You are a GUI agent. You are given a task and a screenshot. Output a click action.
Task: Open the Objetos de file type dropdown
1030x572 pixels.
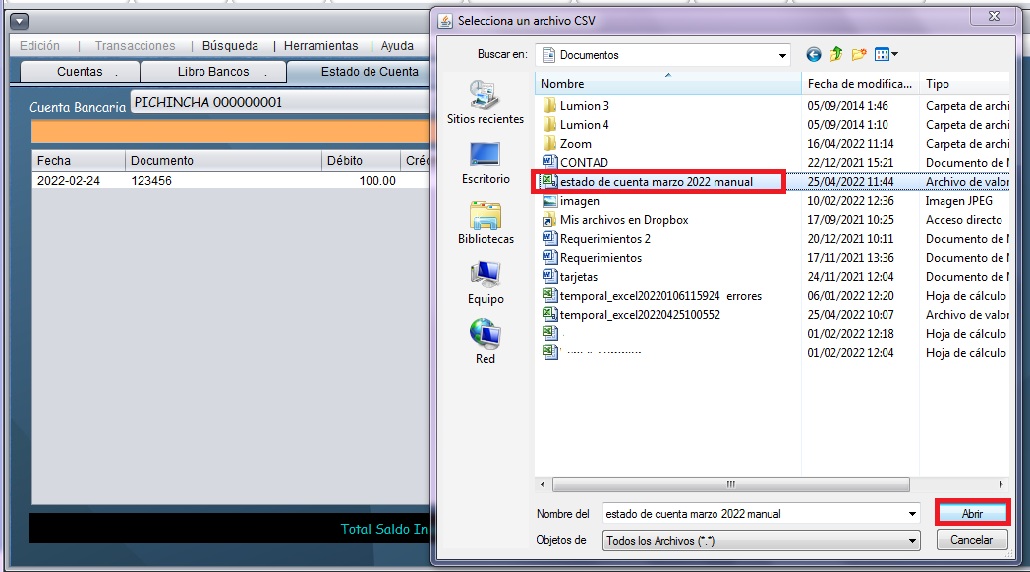tap(912, 541)
